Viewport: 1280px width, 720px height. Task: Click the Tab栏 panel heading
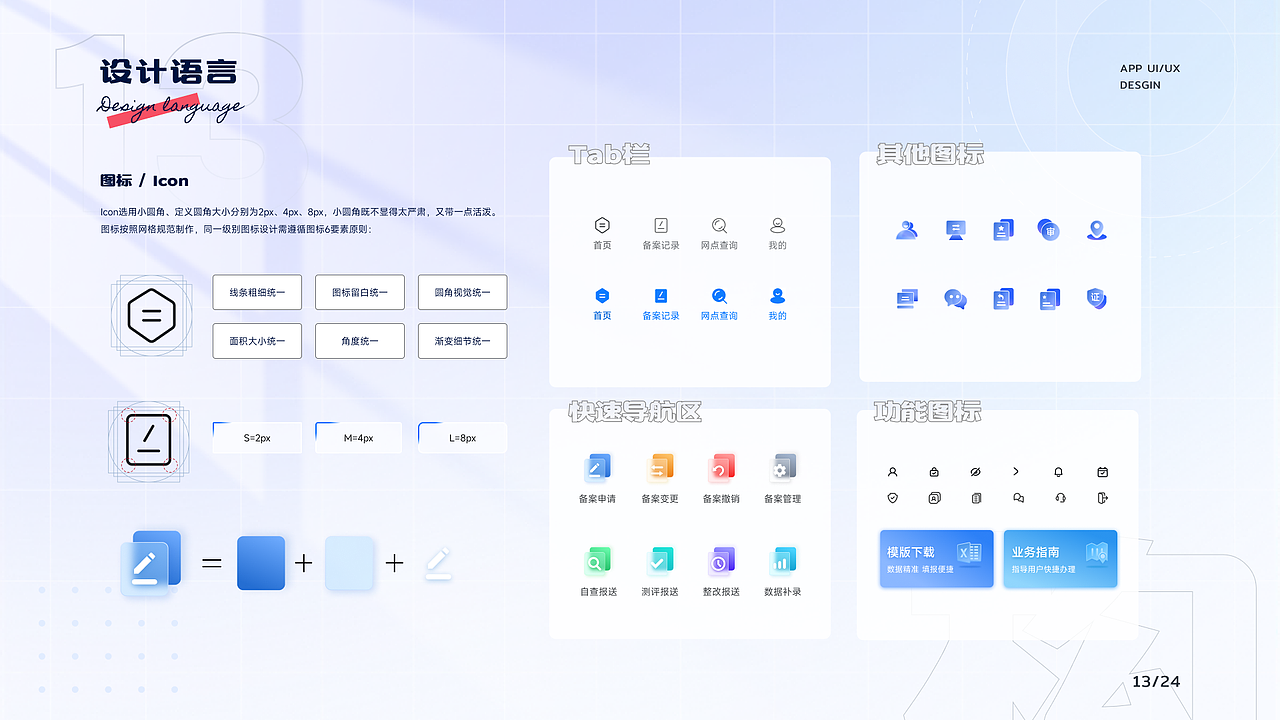point(609,154)
